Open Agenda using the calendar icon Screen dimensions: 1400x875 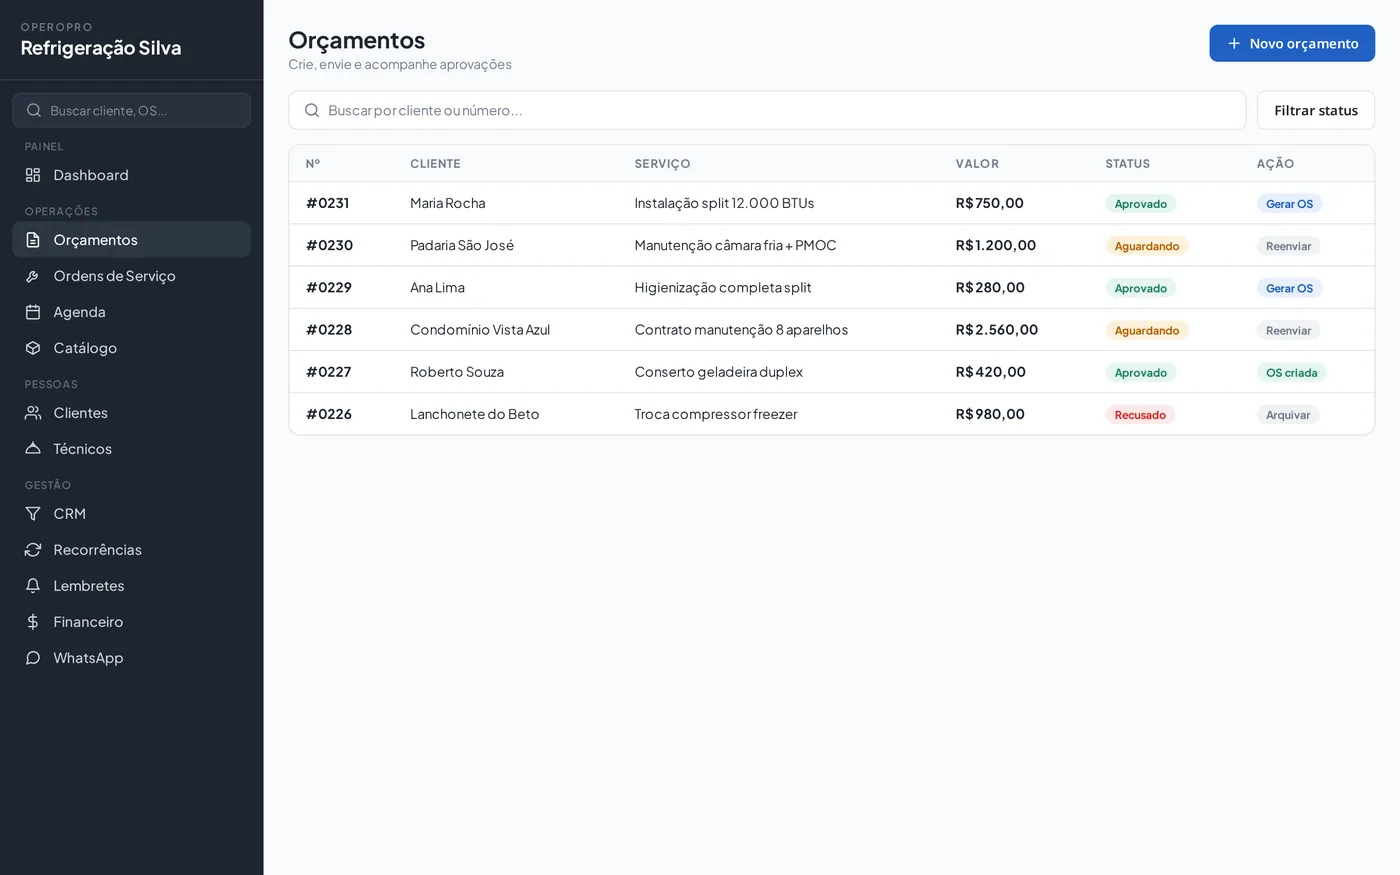click(33, 312)
